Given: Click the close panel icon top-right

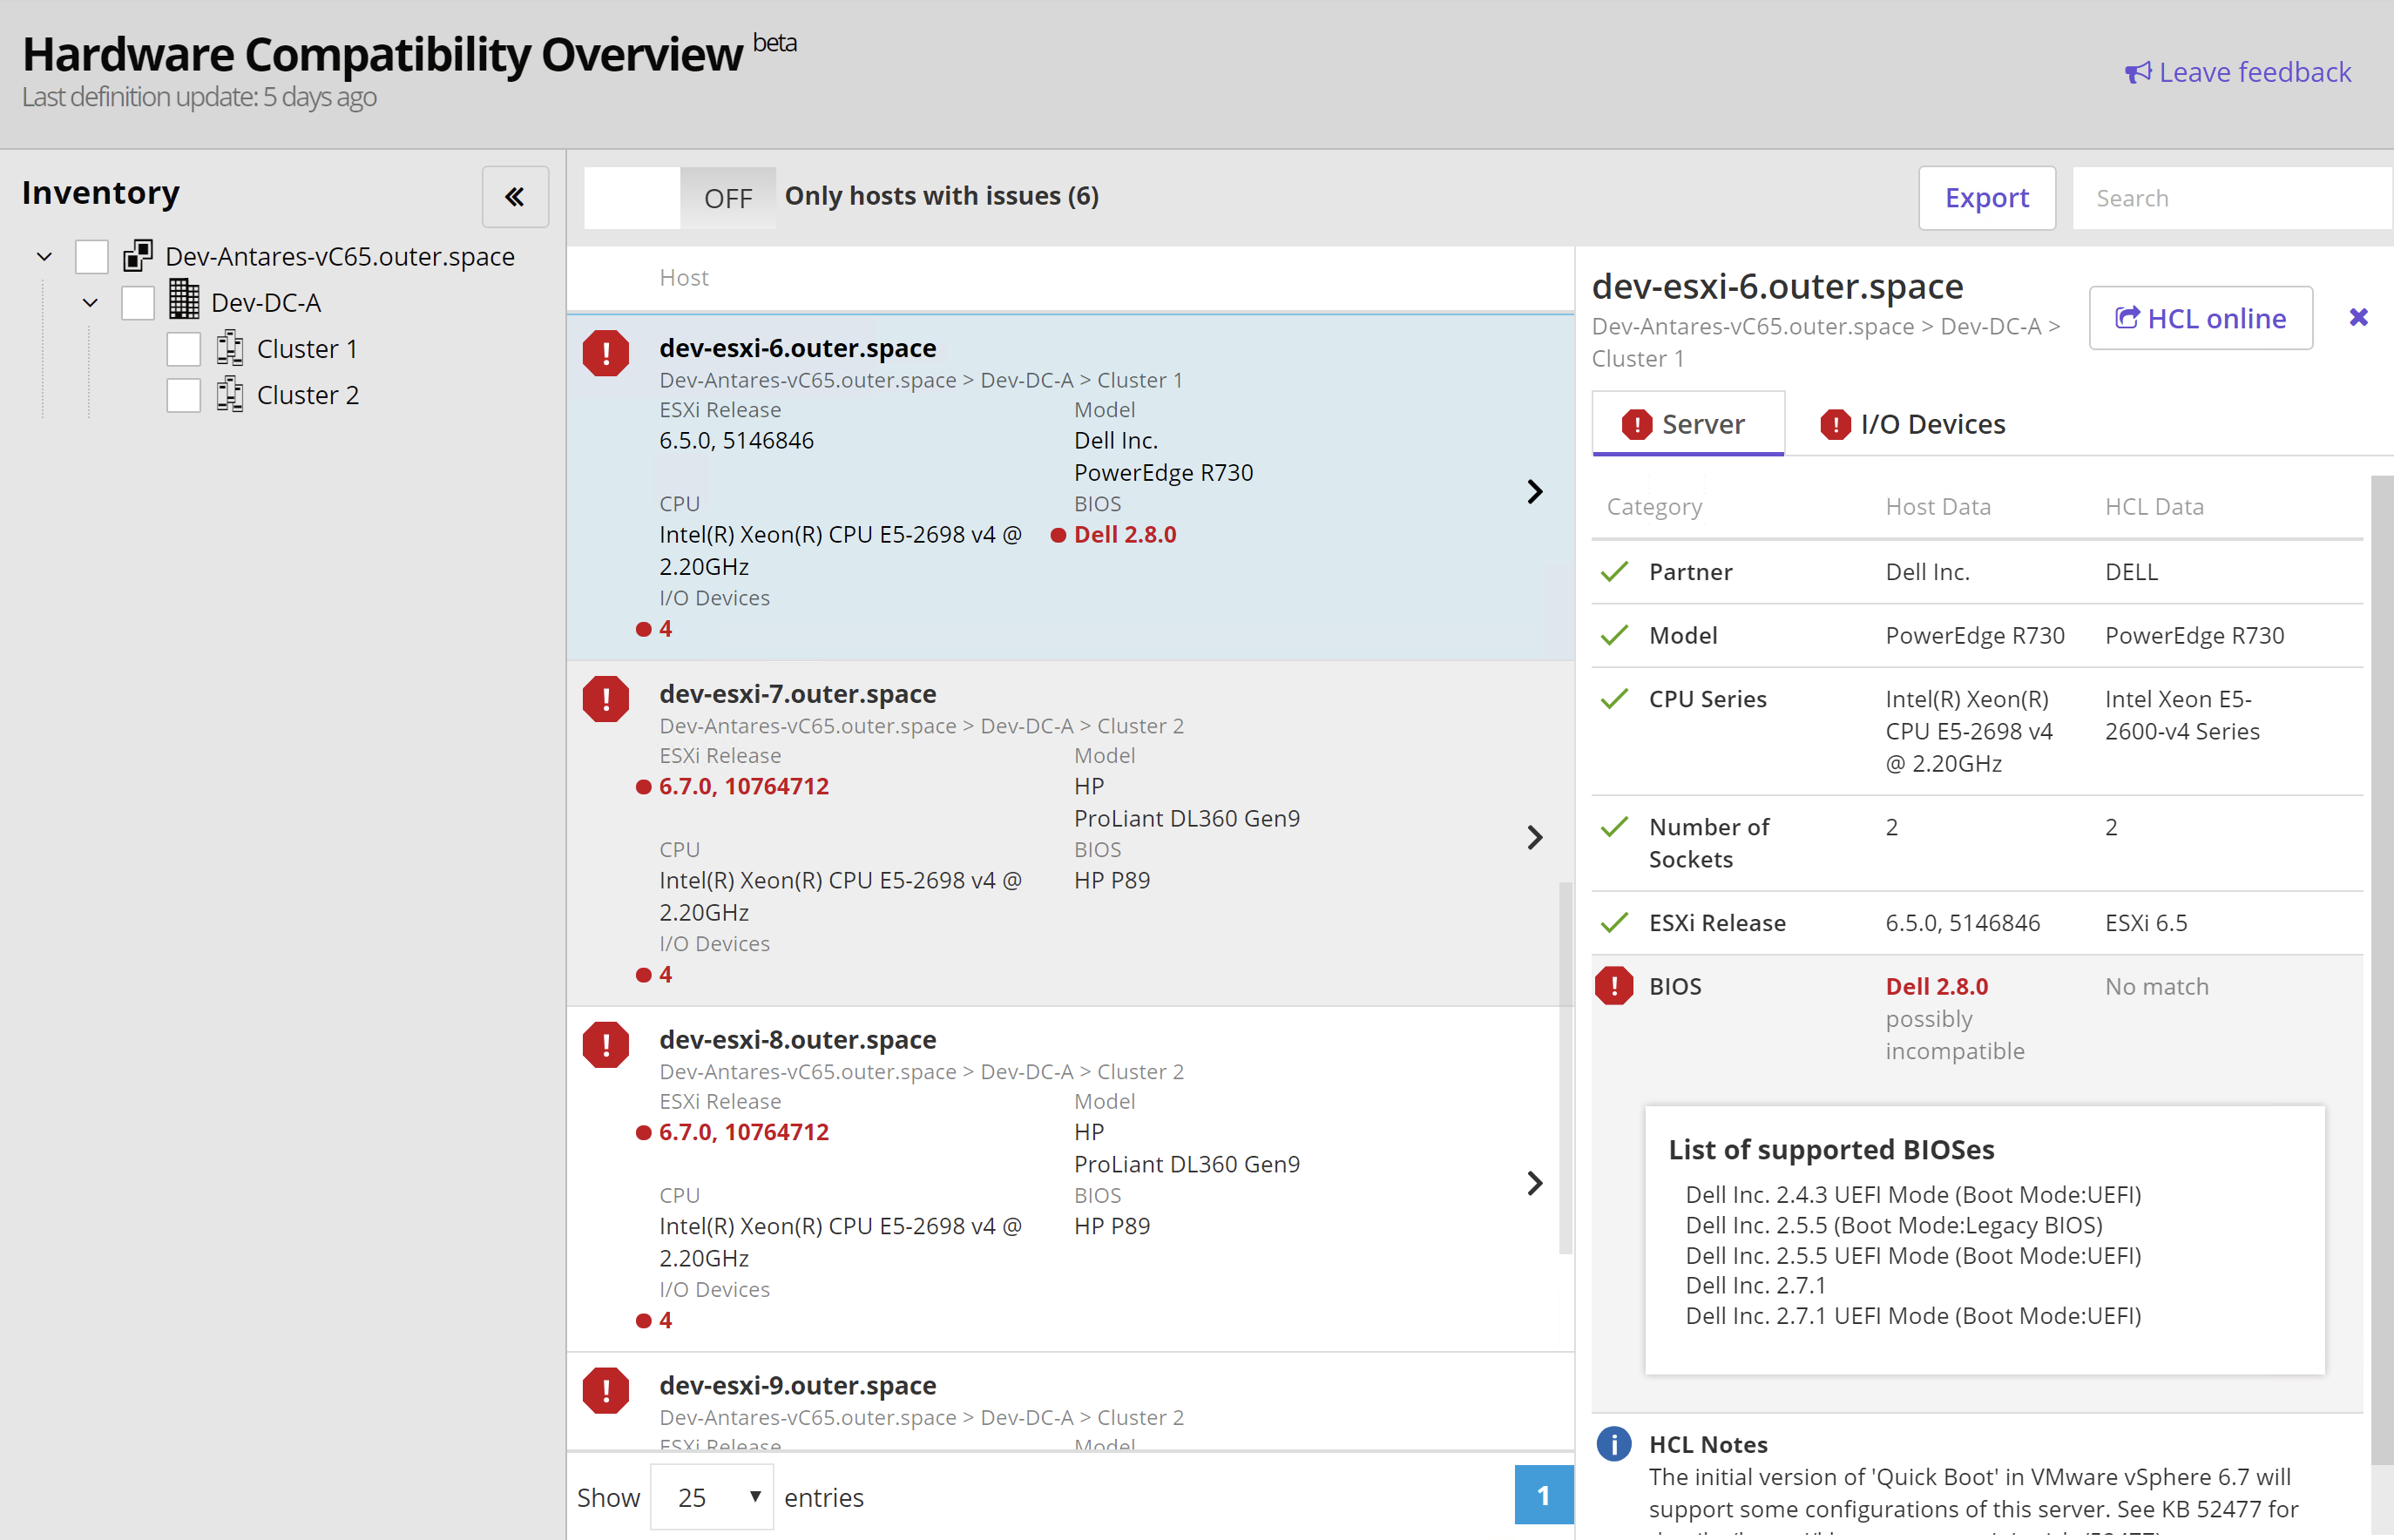Looking at the screenshot, I should pyautogui.click(x=2357, y=317).
